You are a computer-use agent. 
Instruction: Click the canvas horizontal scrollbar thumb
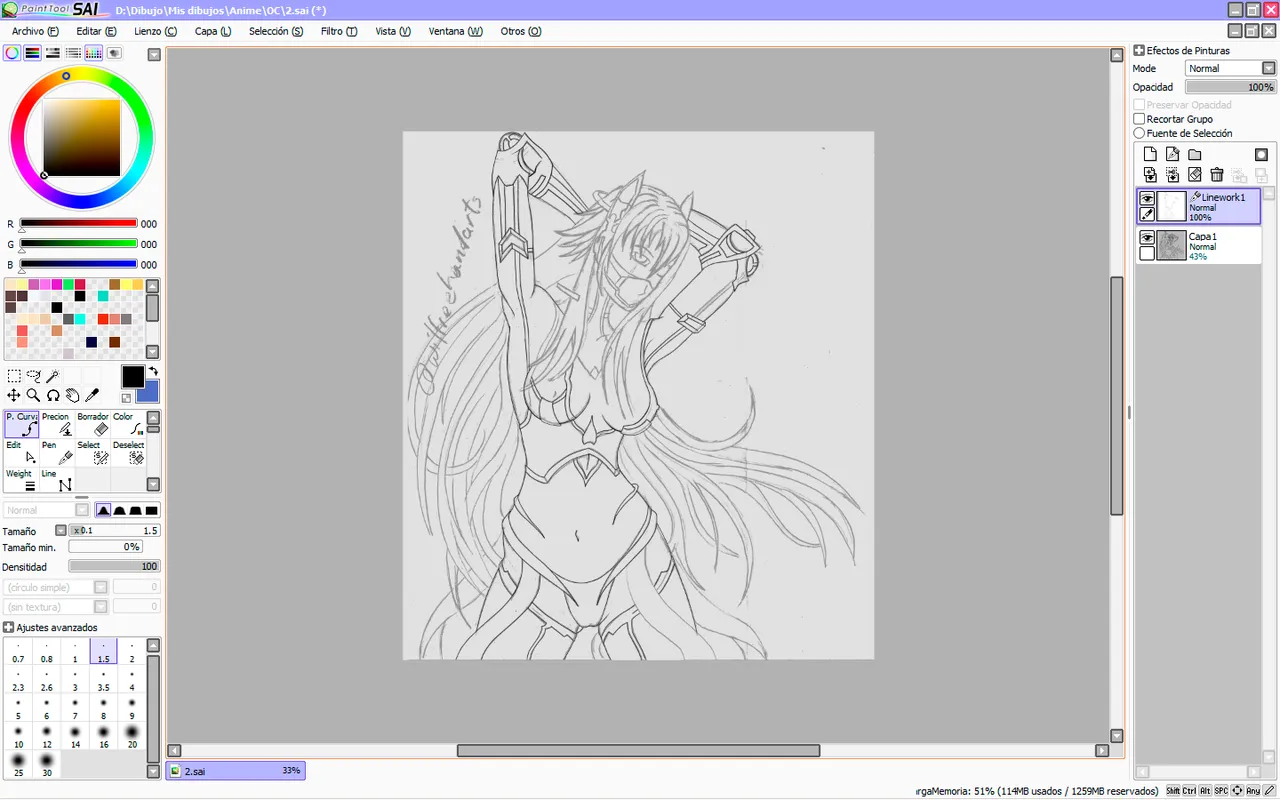point(638,750)
